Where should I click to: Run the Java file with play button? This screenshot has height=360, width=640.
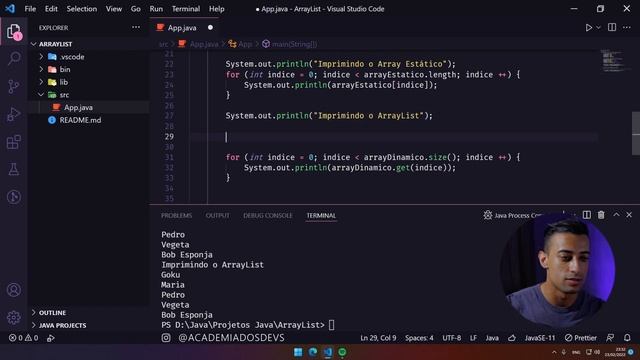[x=589, y=27]
